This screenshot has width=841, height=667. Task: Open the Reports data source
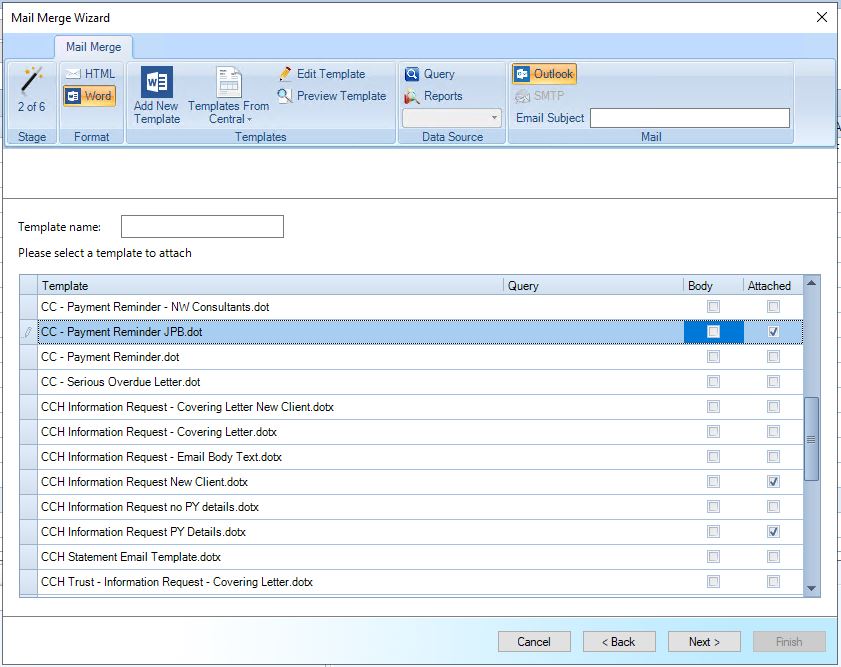(x=433, y=96)
